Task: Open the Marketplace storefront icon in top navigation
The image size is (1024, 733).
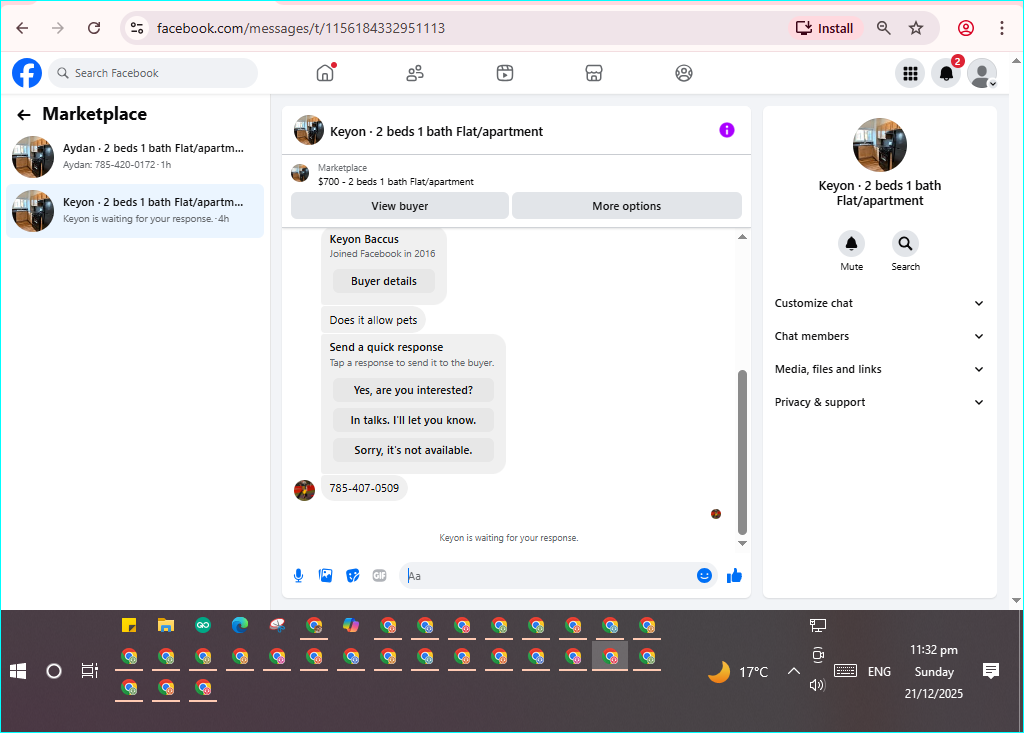Action: 594,73
